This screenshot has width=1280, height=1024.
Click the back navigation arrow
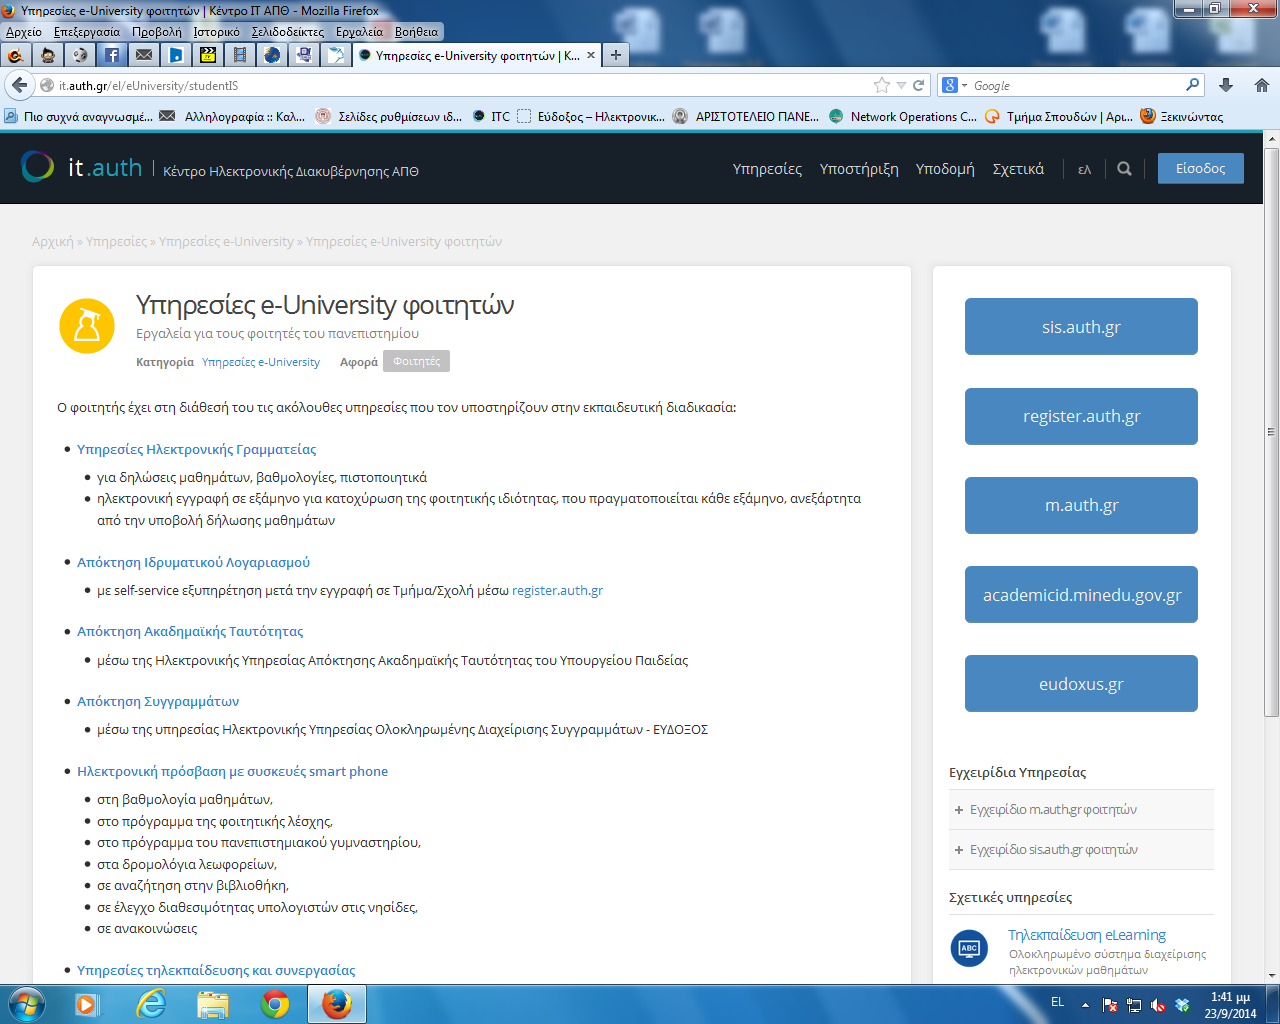19,85
